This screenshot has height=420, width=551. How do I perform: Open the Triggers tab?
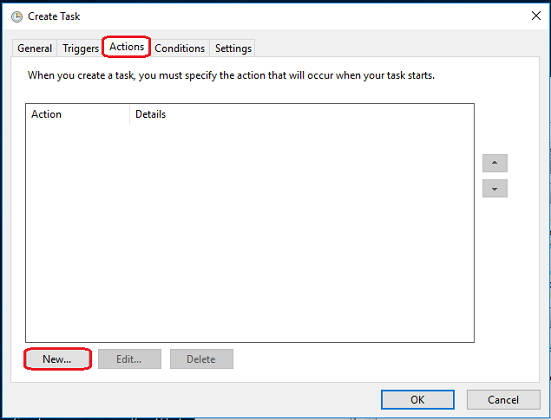pyautogui.click(x=80, y=48)
